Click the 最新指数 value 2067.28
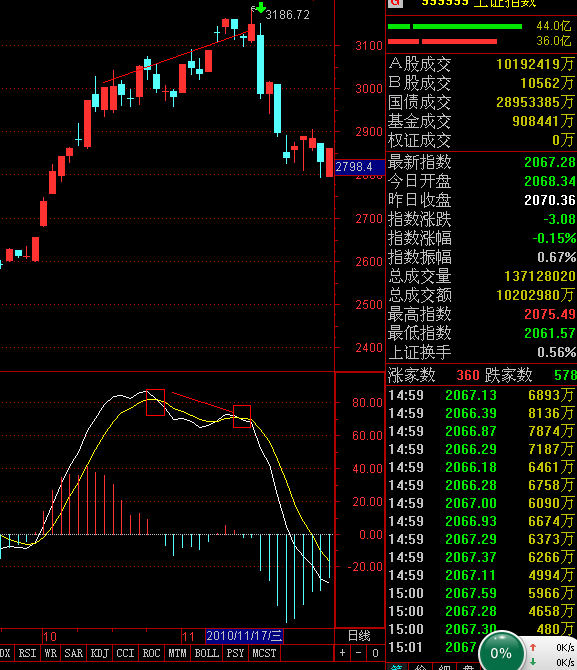The width and height of the screenshot is (577, 670). click(550, 162)
